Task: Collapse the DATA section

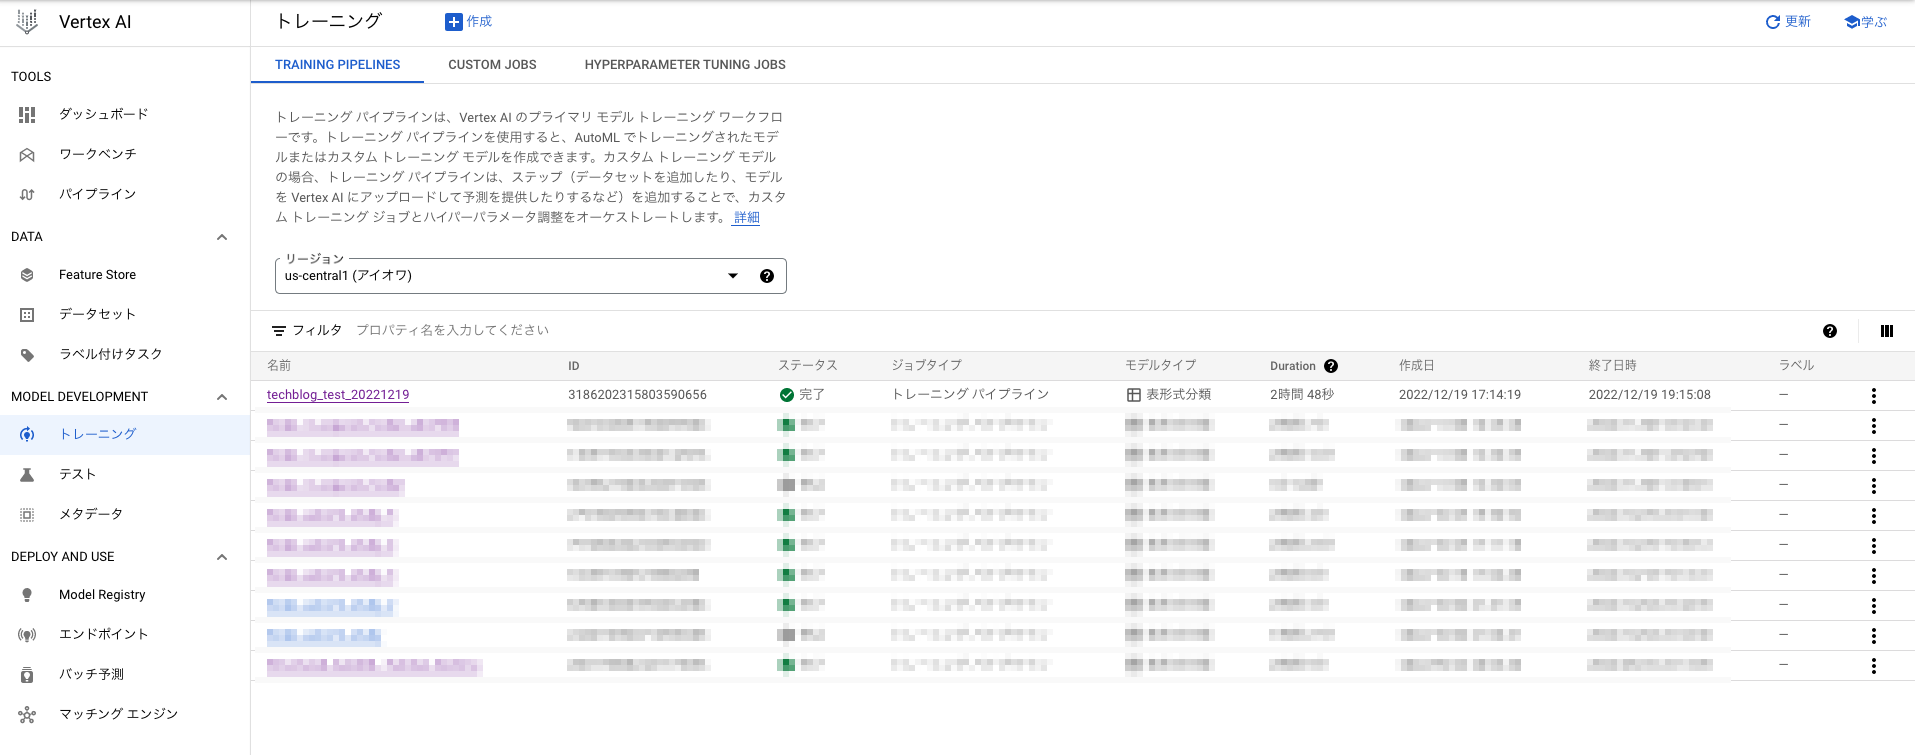Action: click(222, 237)
